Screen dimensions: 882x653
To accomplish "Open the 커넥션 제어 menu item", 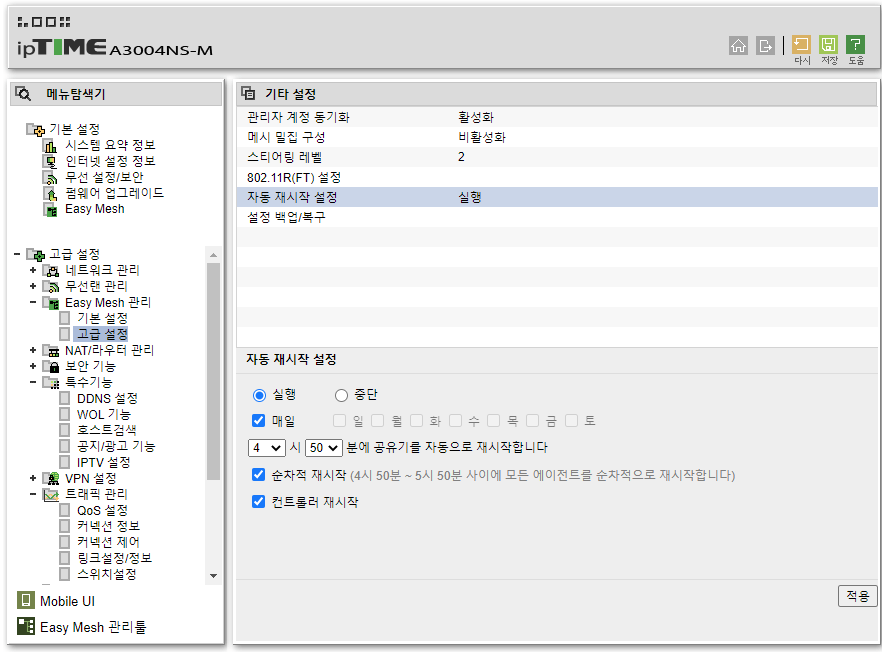I will 108,542.
